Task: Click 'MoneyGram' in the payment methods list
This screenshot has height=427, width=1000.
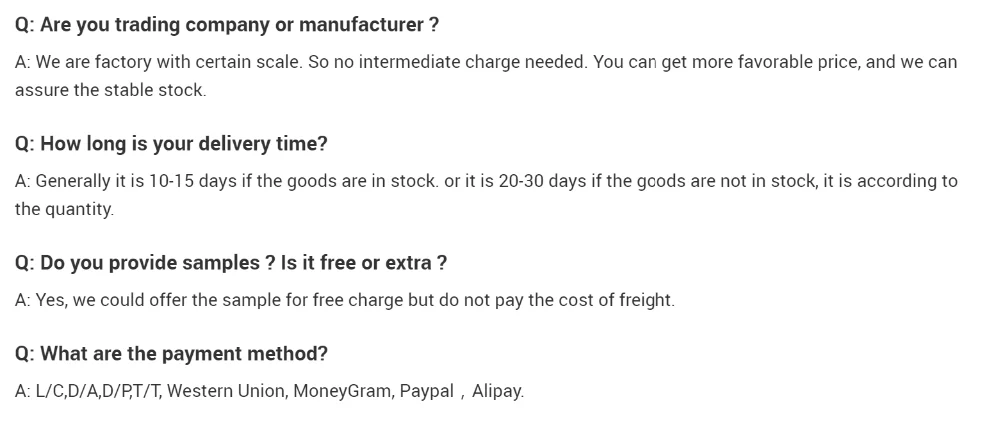Action: 342,391
